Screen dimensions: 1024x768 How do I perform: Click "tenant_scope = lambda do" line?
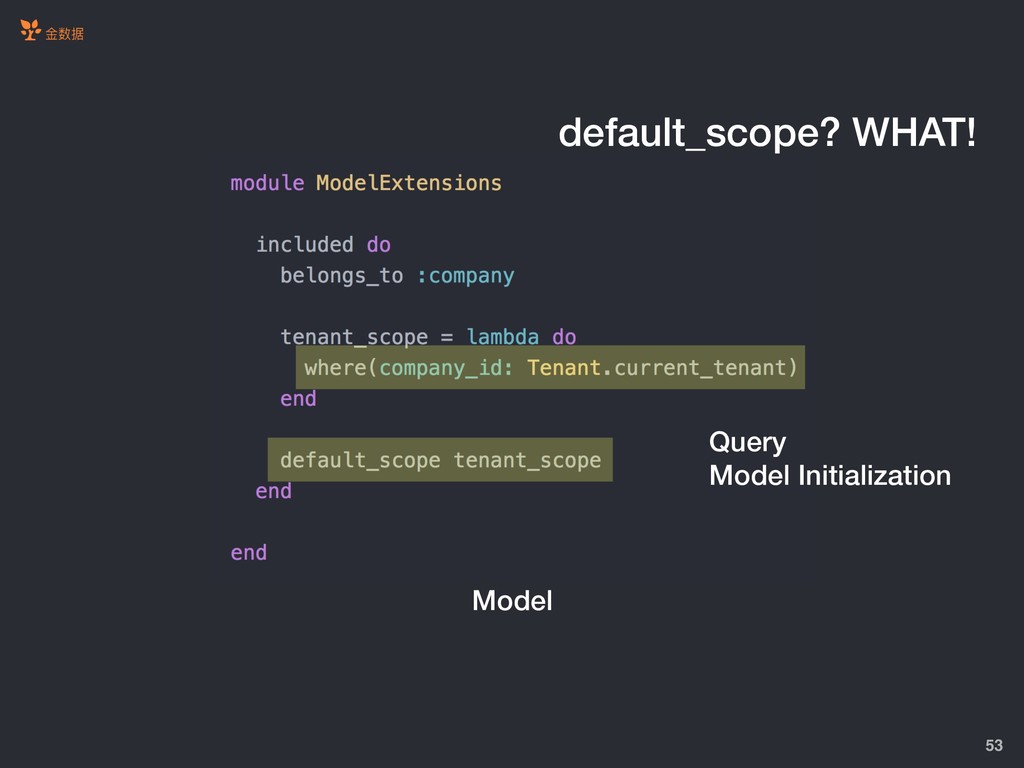[x=428, y=337]
